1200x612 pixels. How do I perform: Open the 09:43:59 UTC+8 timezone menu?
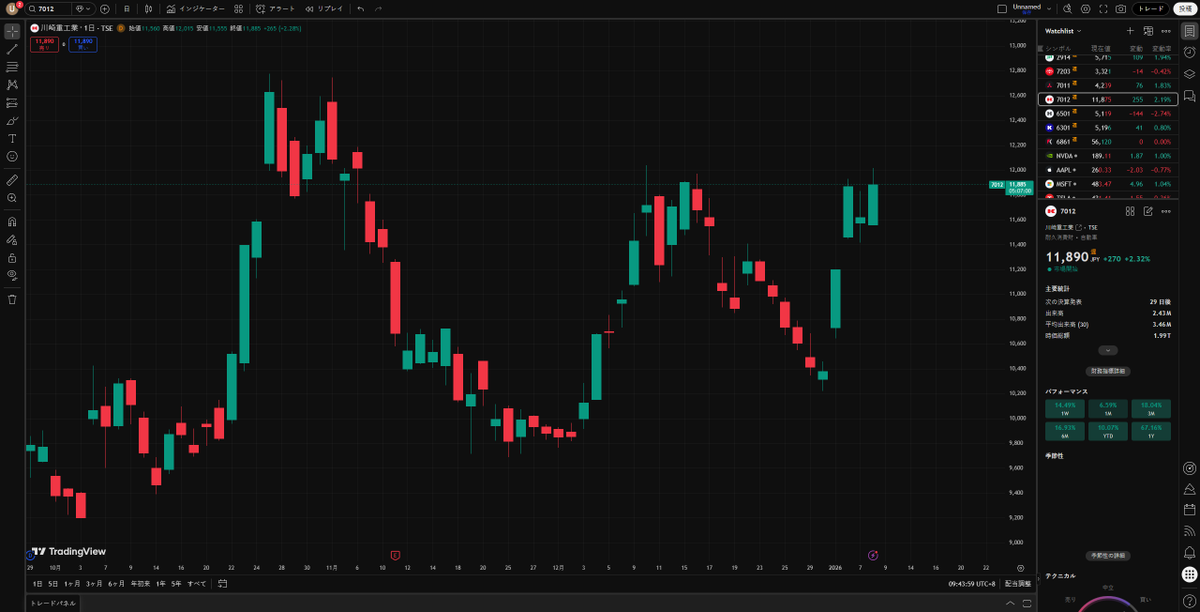click(970, 583)
